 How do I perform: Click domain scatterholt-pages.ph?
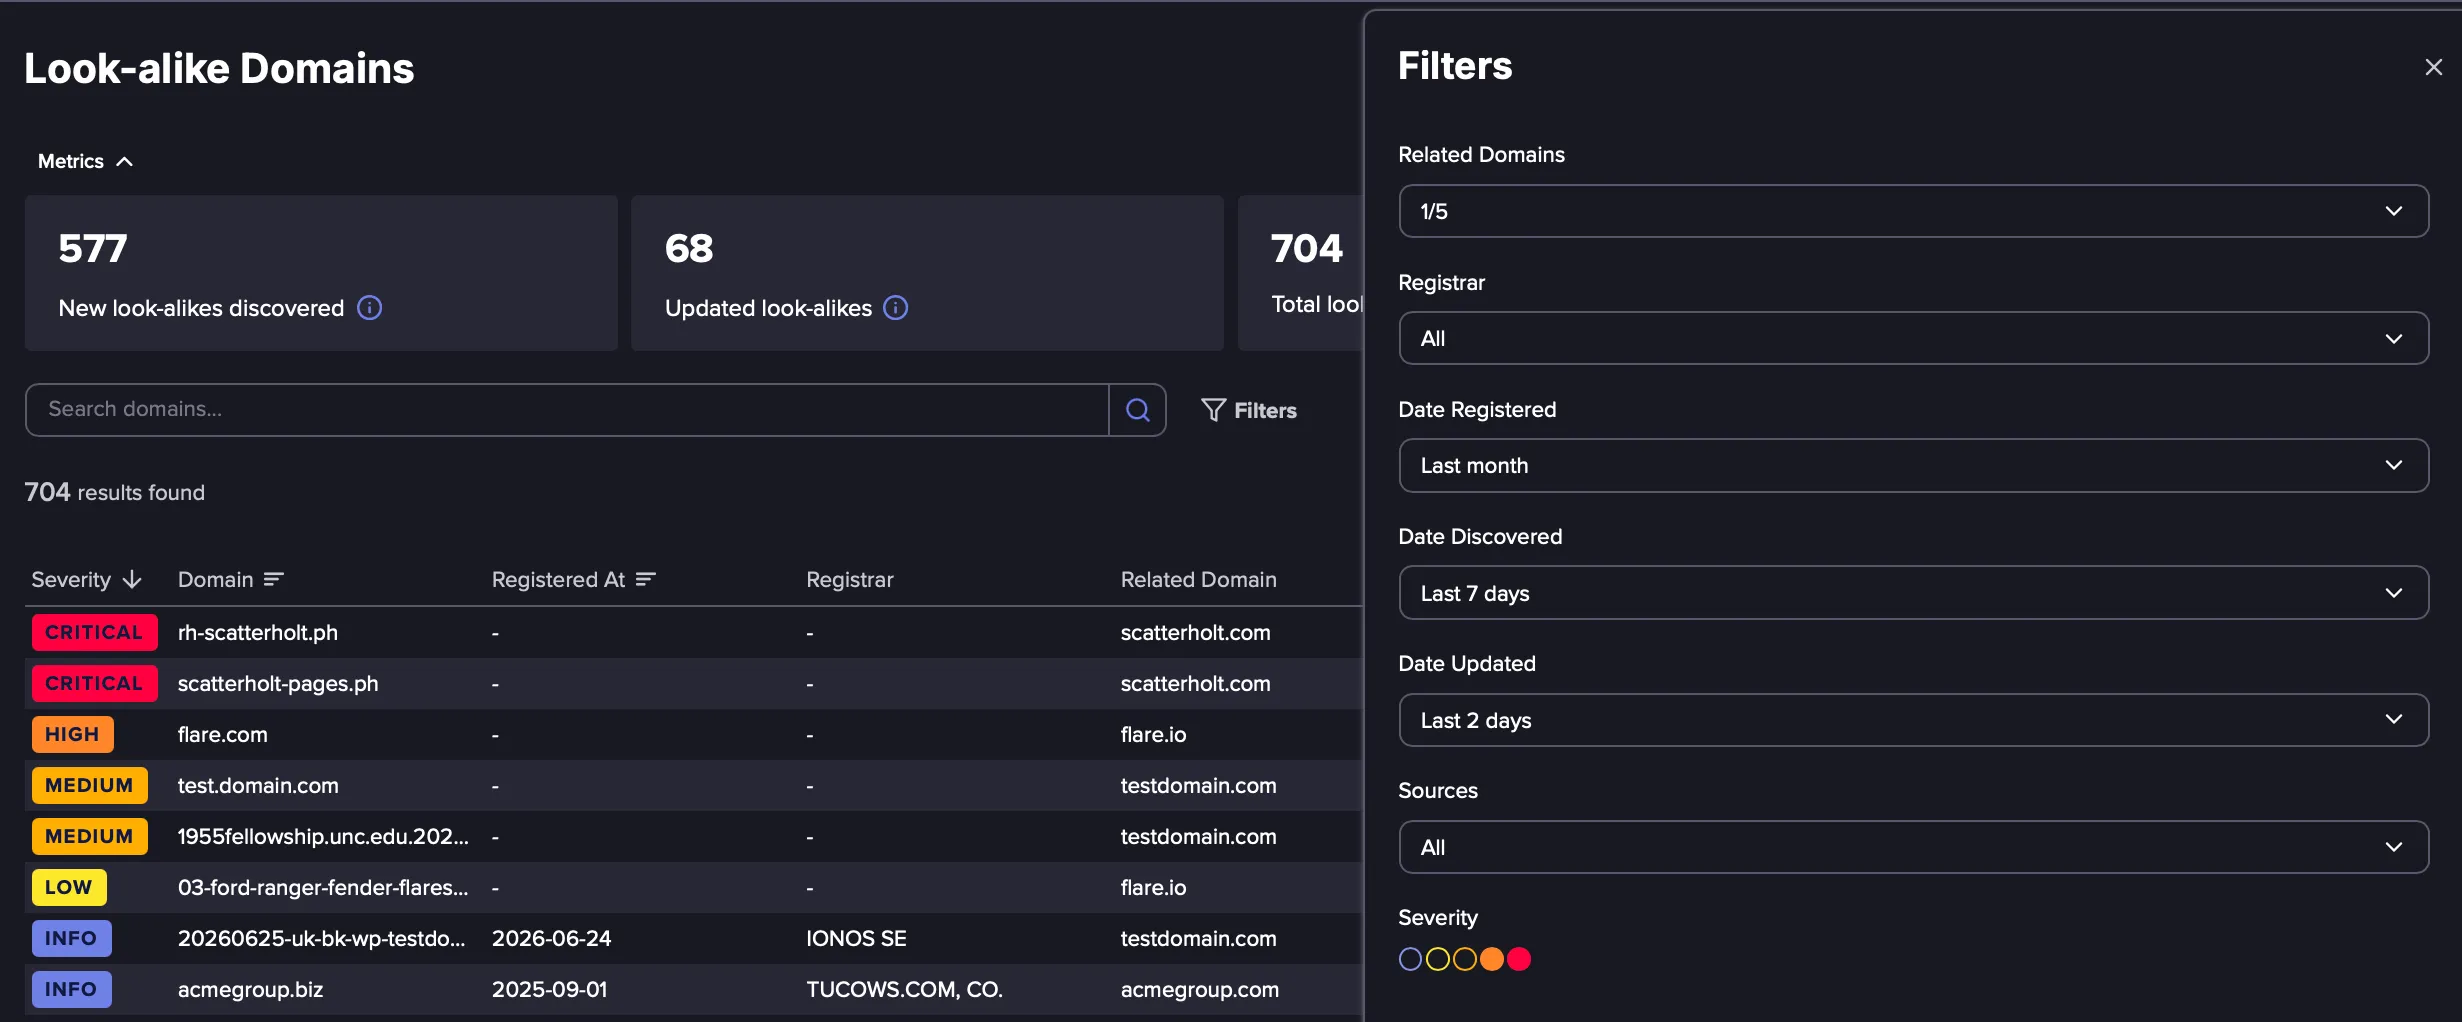278,684
